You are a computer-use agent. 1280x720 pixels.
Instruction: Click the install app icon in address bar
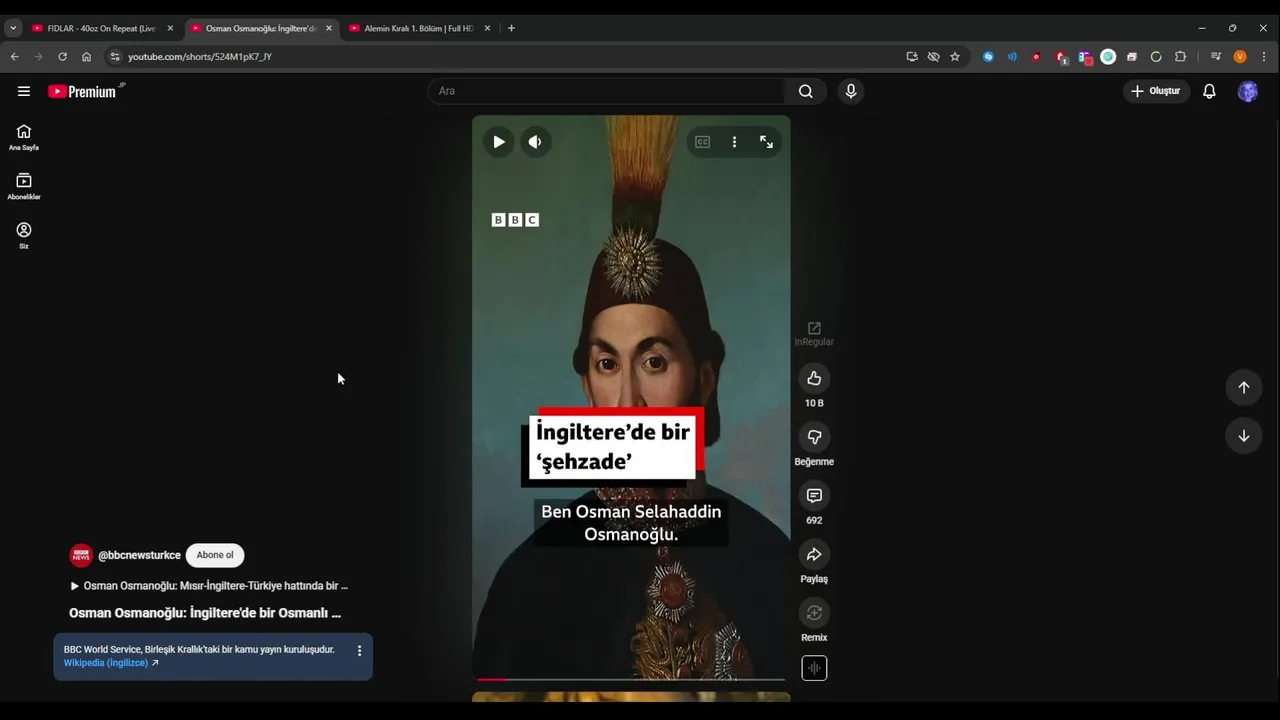point(912,57)
